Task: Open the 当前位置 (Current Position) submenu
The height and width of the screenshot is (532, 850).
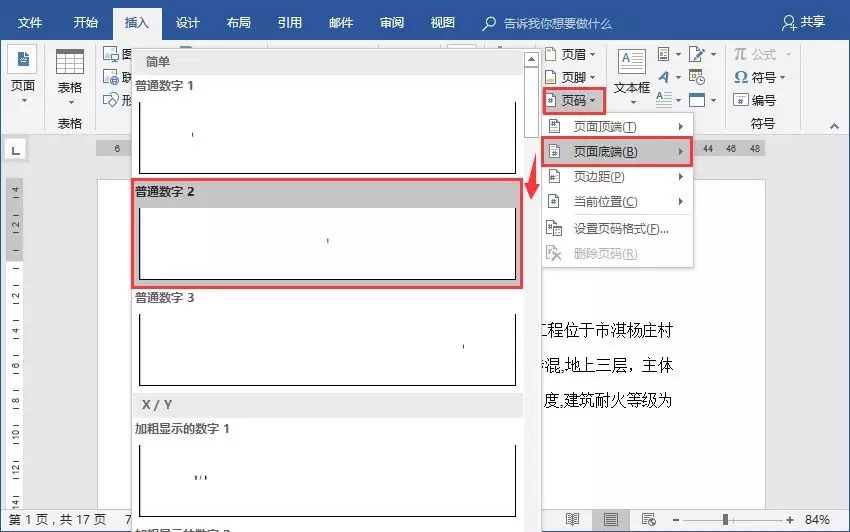Action: (617, 201)
